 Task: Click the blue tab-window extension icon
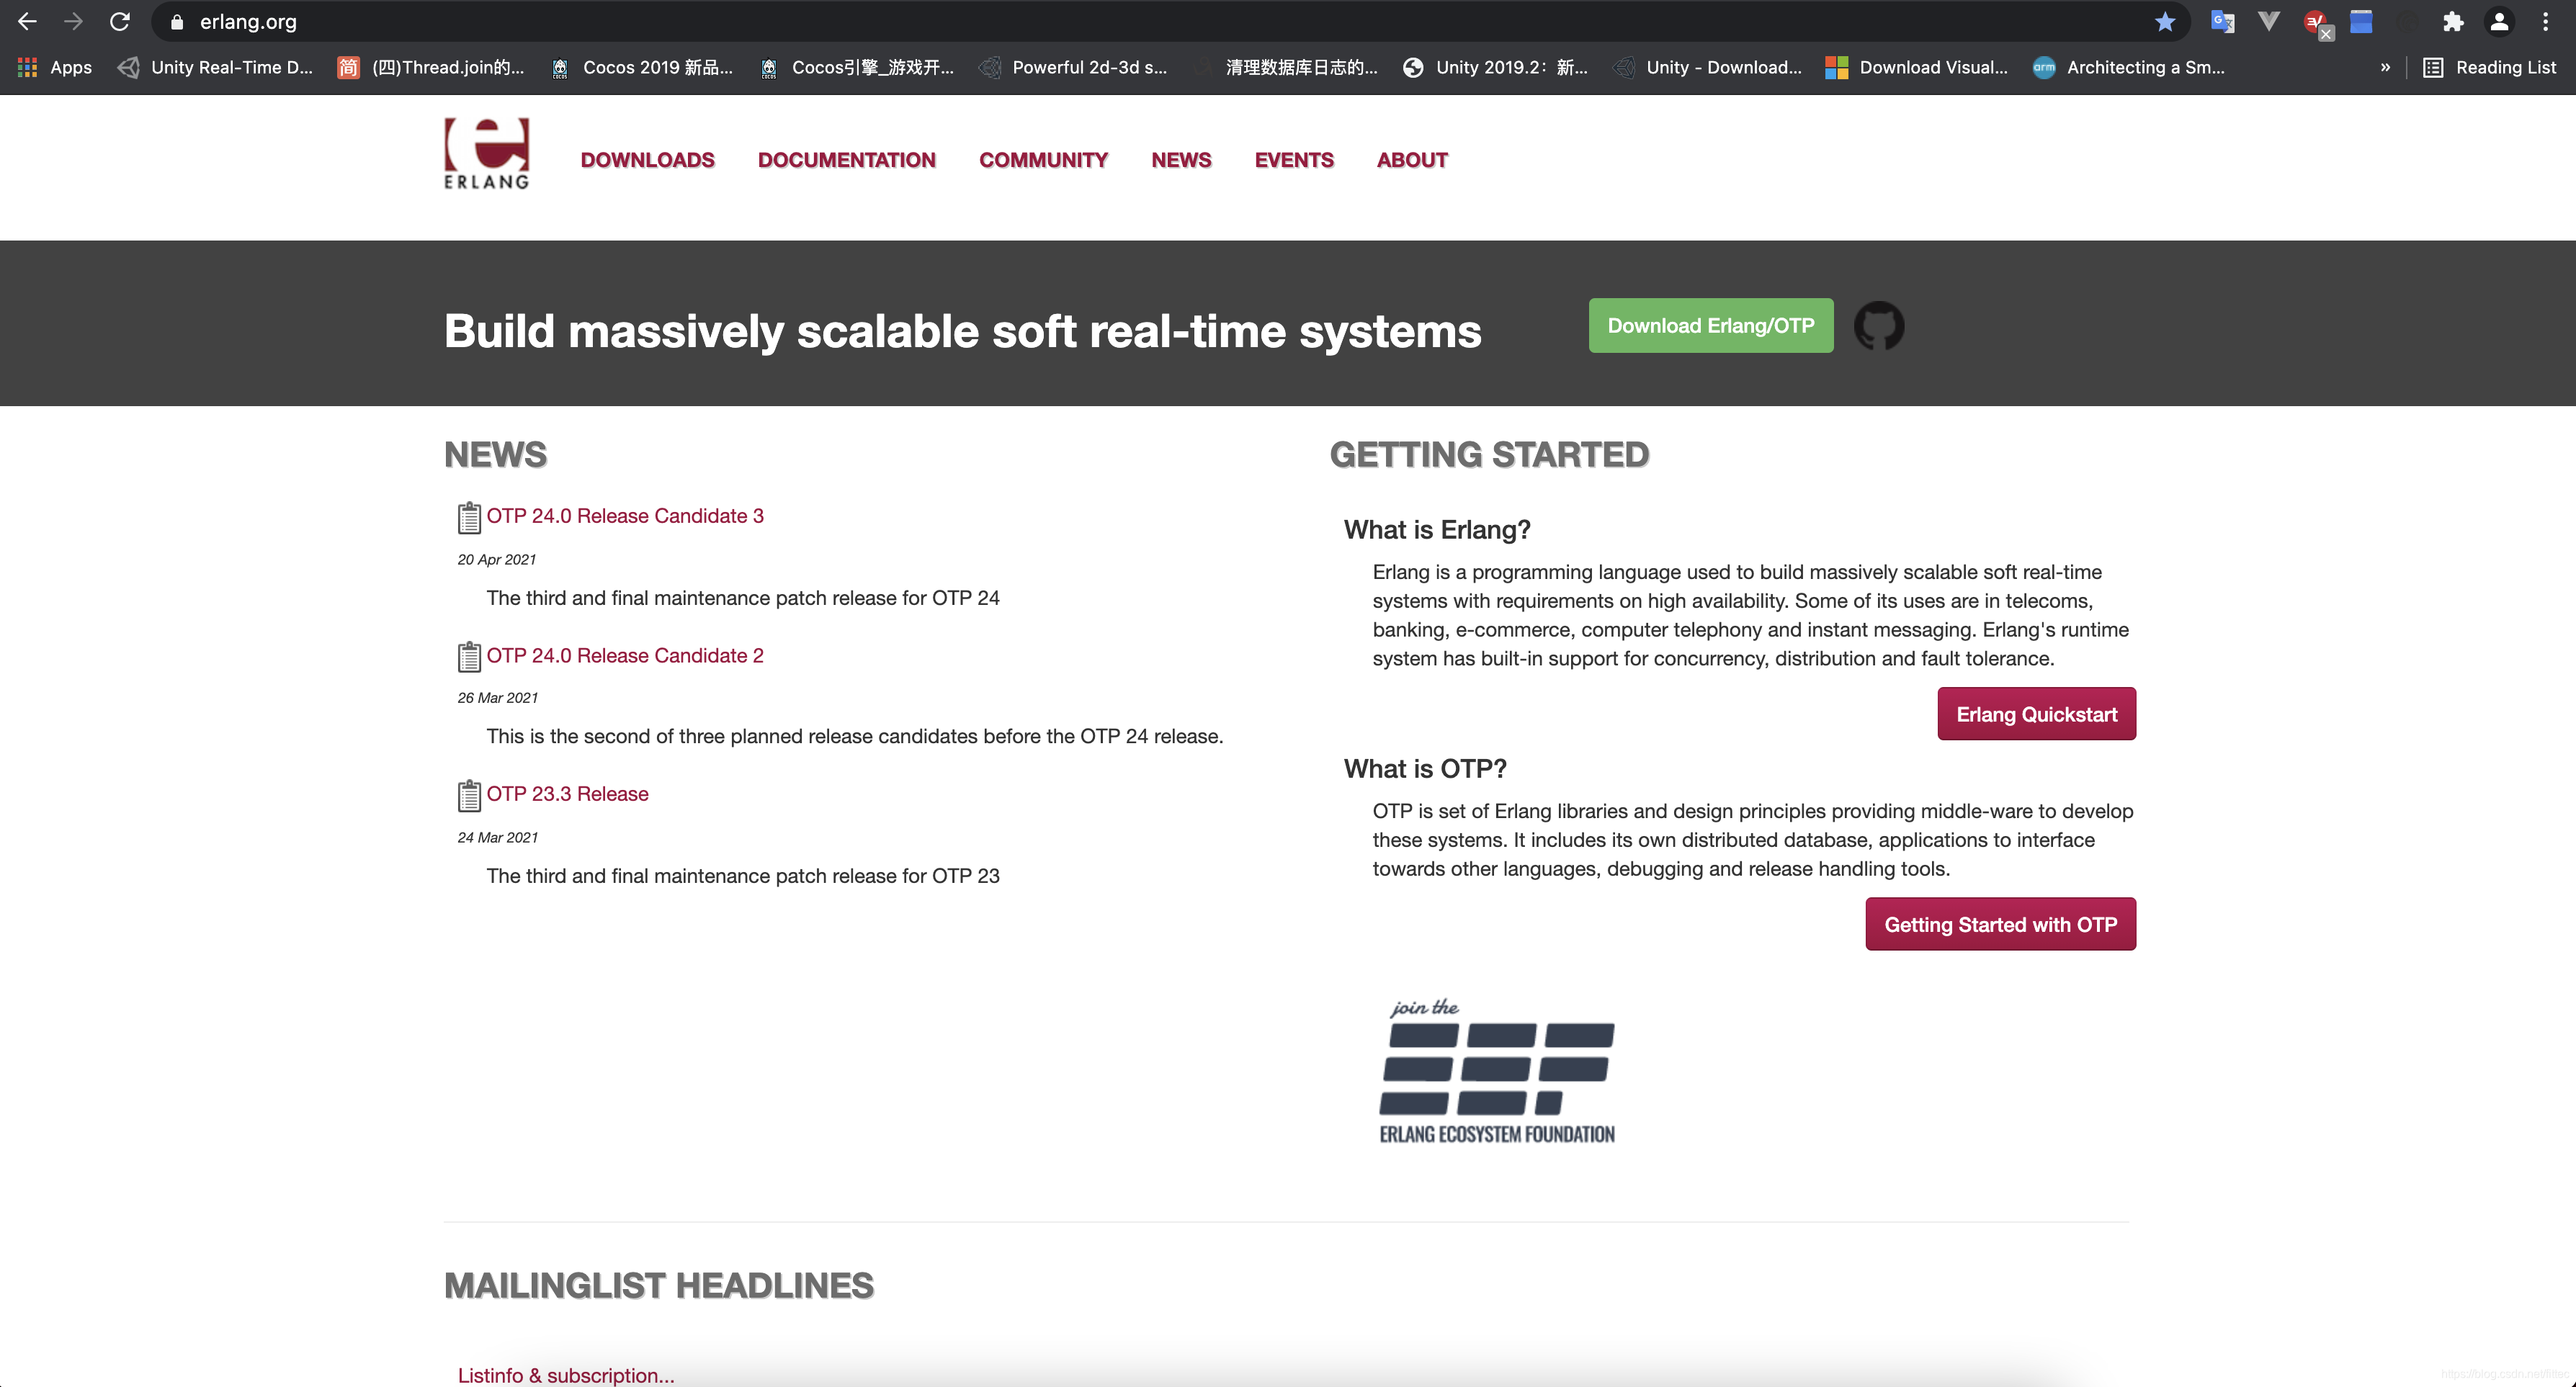(x=2361, y=21)
